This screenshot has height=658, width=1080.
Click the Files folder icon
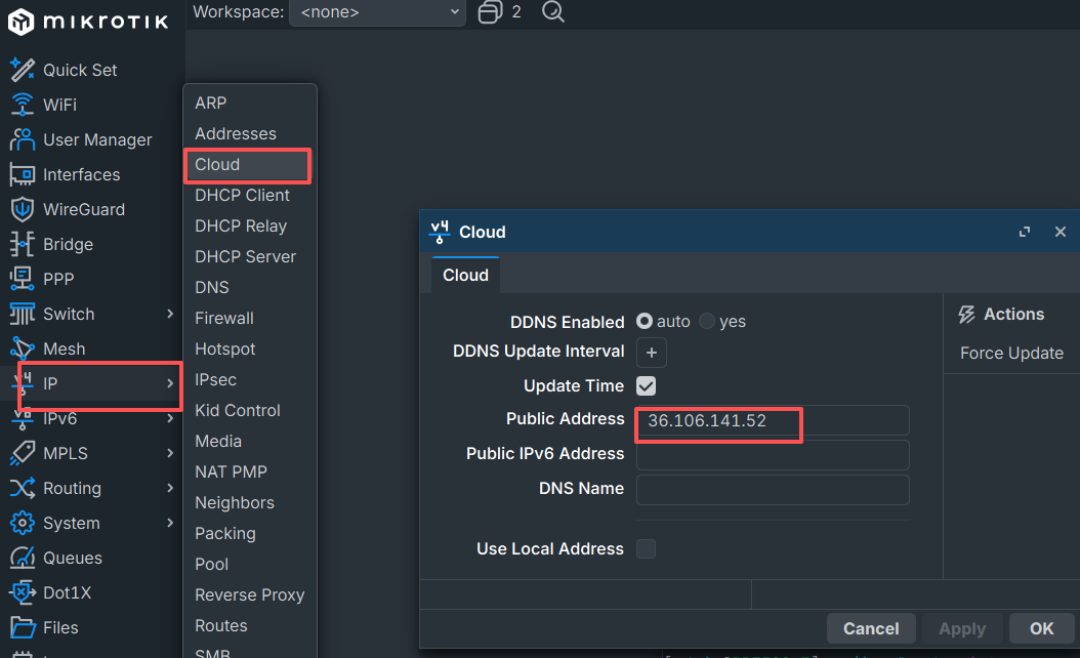22,628
